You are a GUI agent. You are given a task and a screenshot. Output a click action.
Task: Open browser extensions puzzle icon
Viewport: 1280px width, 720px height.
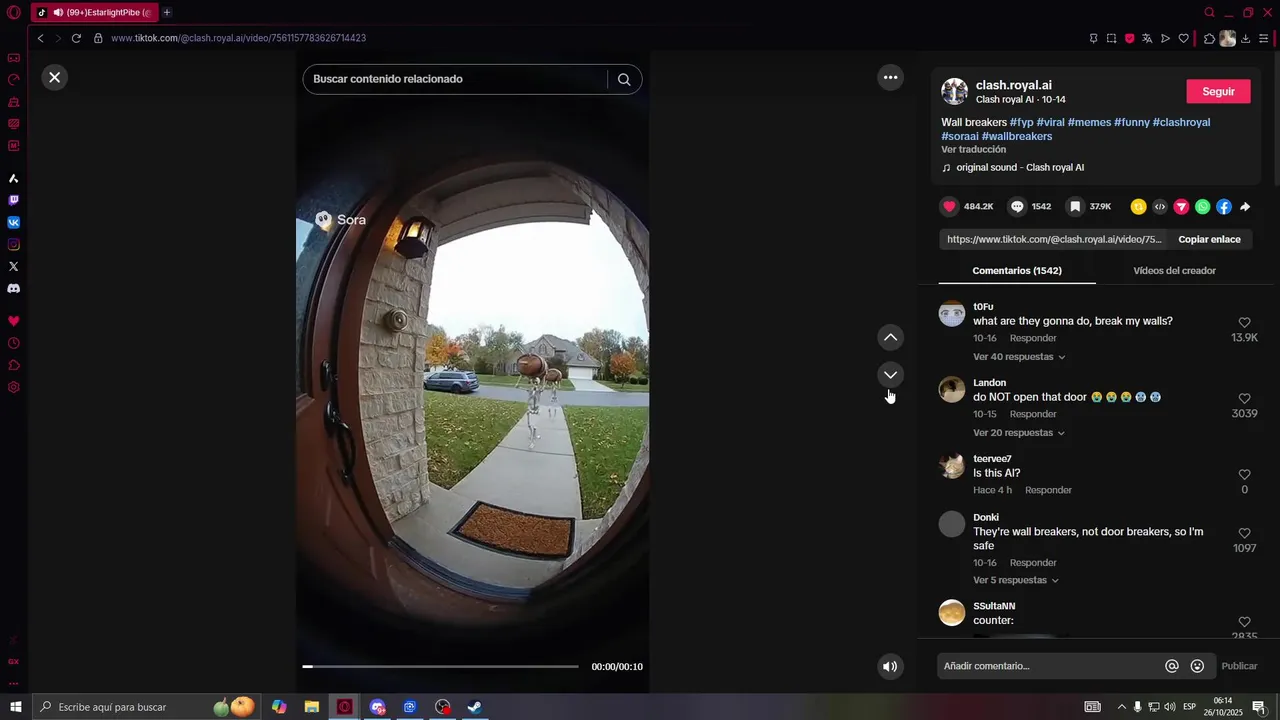tap(1209, 38)
